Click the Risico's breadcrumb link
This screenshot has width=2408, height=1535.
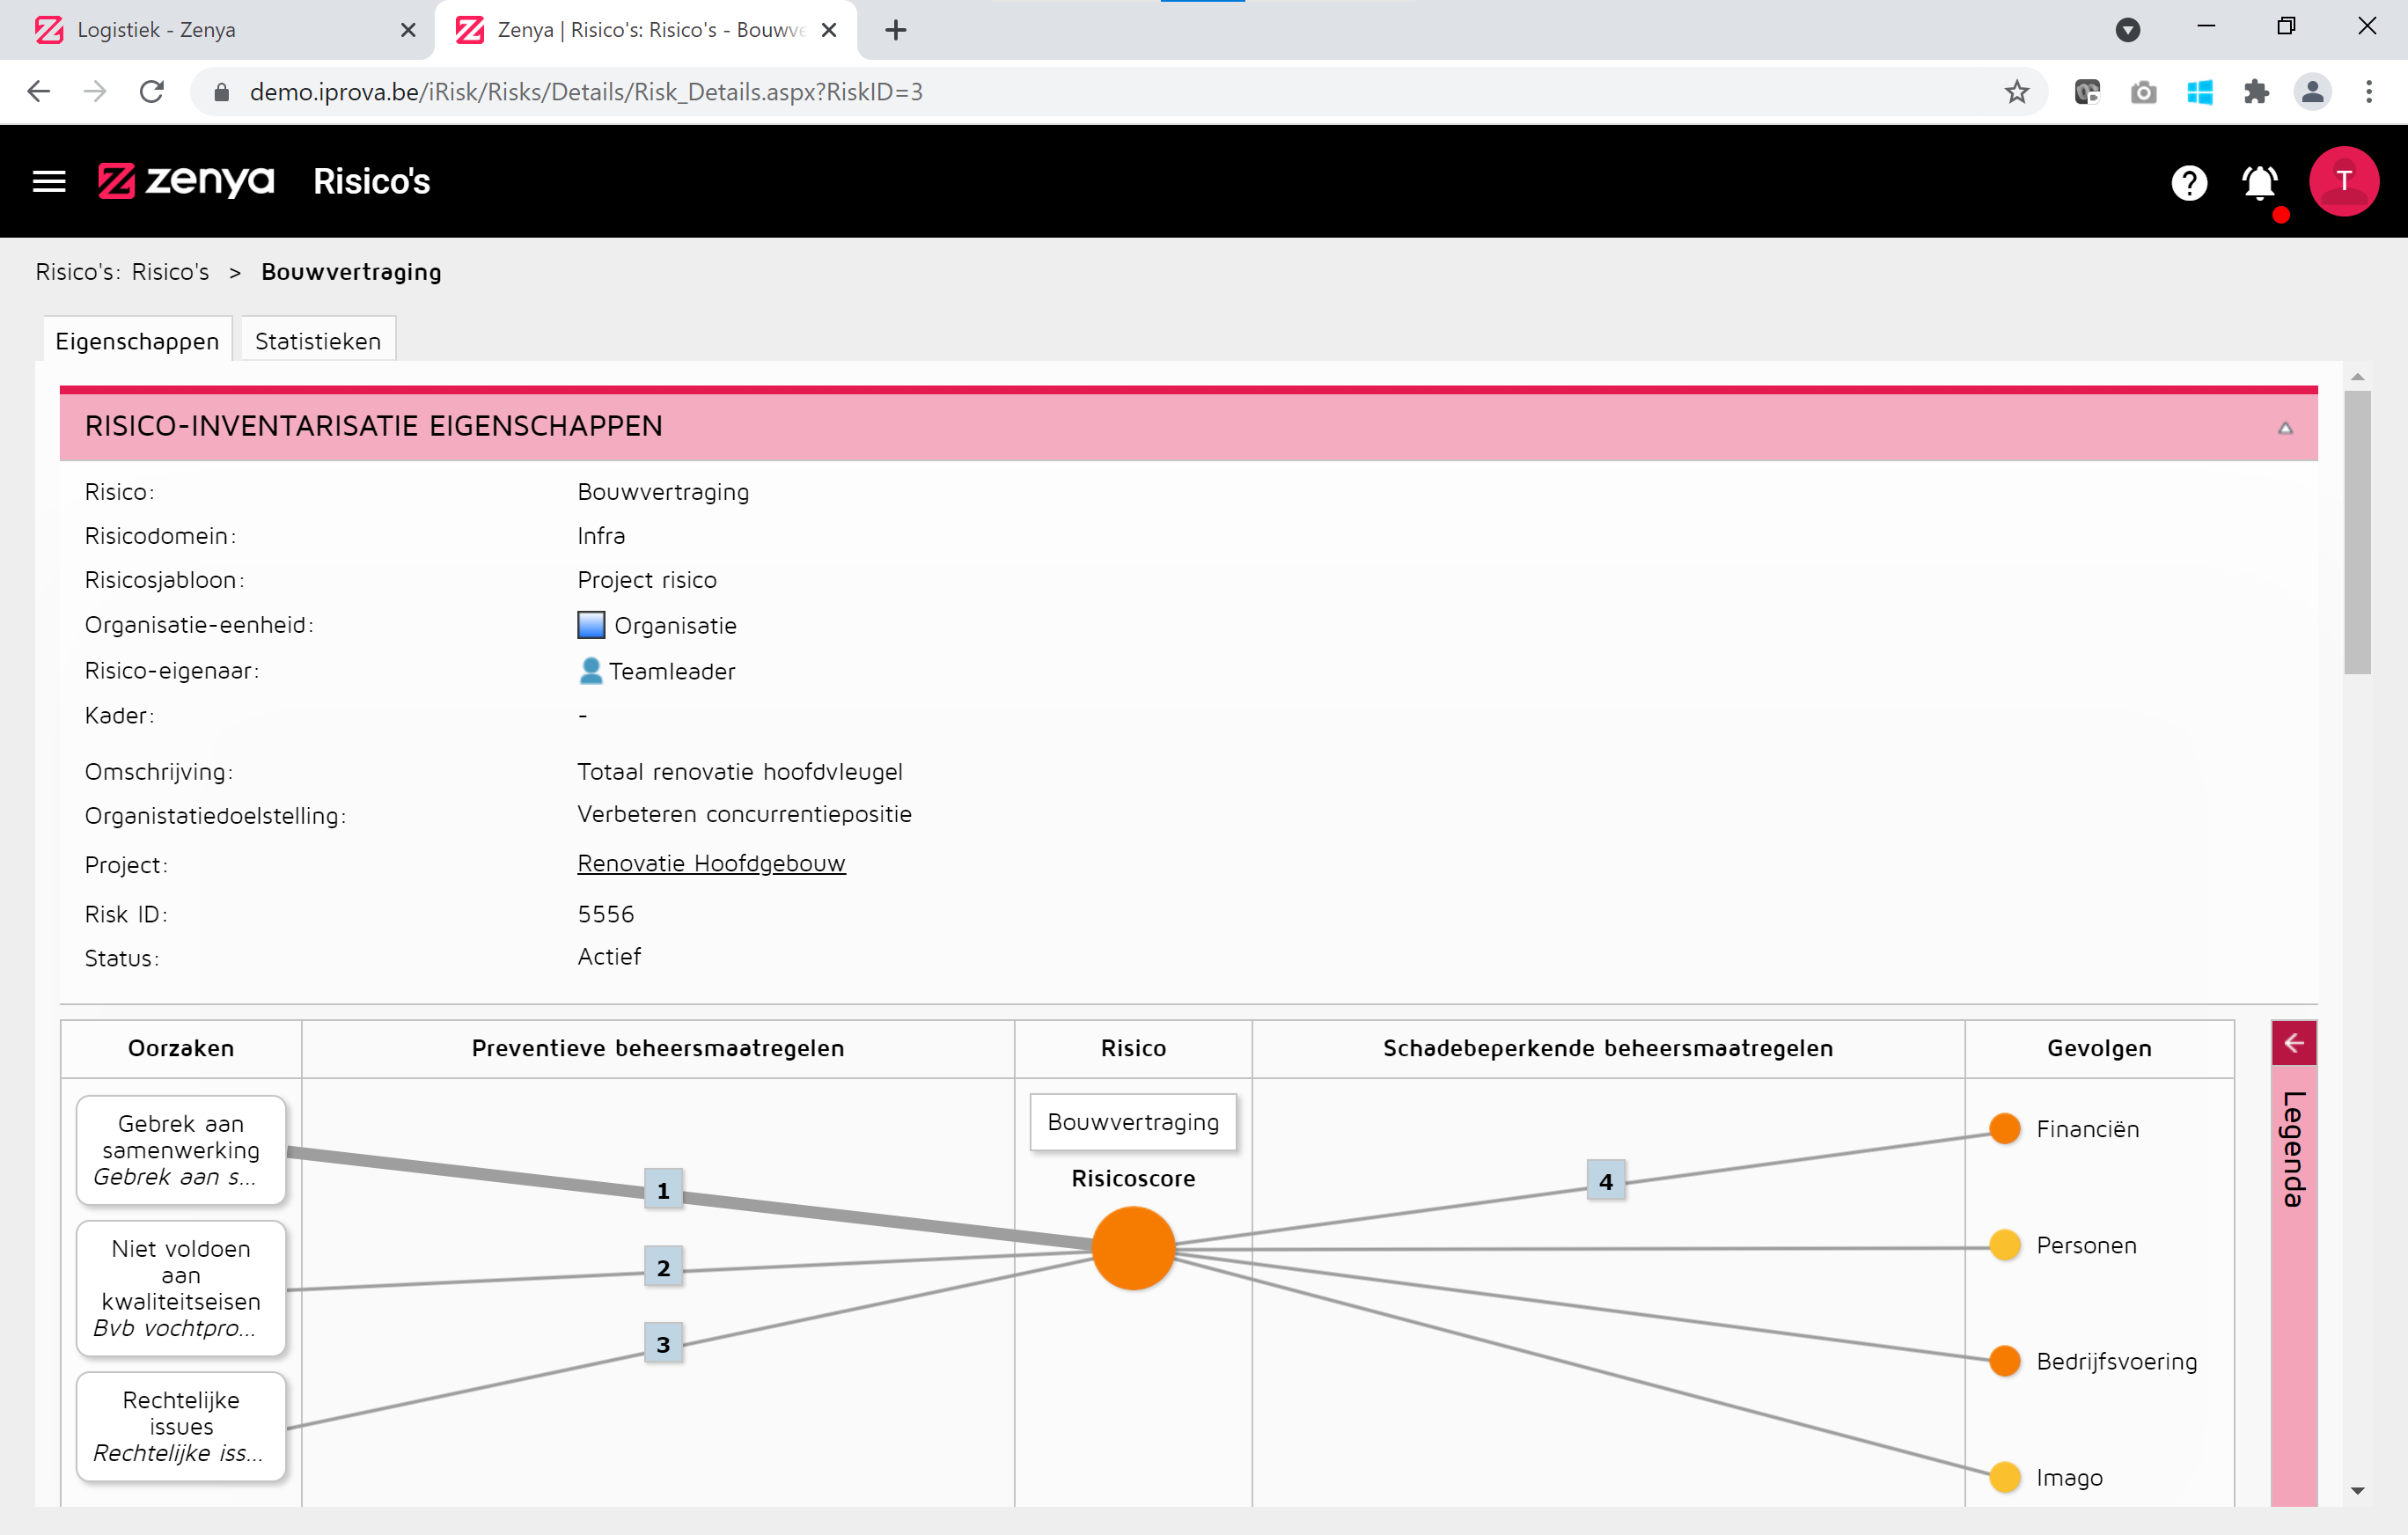tap(170, 272)
